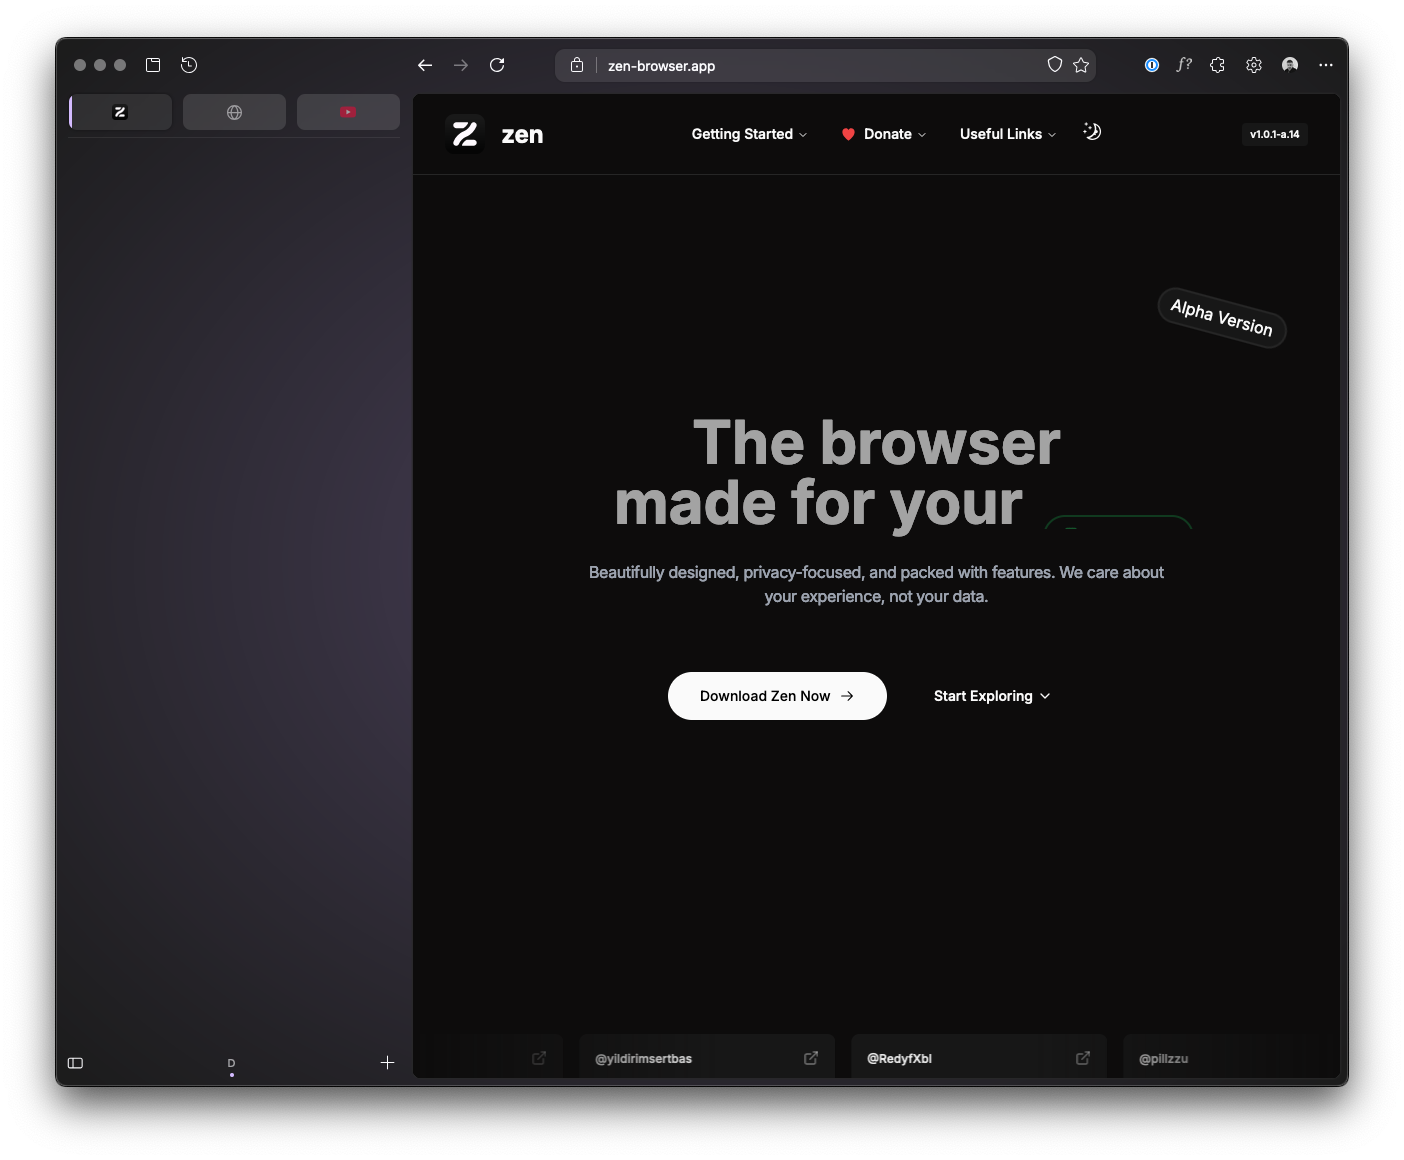Open browser settings gear
The width and height of the screenshot is (1404, 1160).
point(1254,65)
